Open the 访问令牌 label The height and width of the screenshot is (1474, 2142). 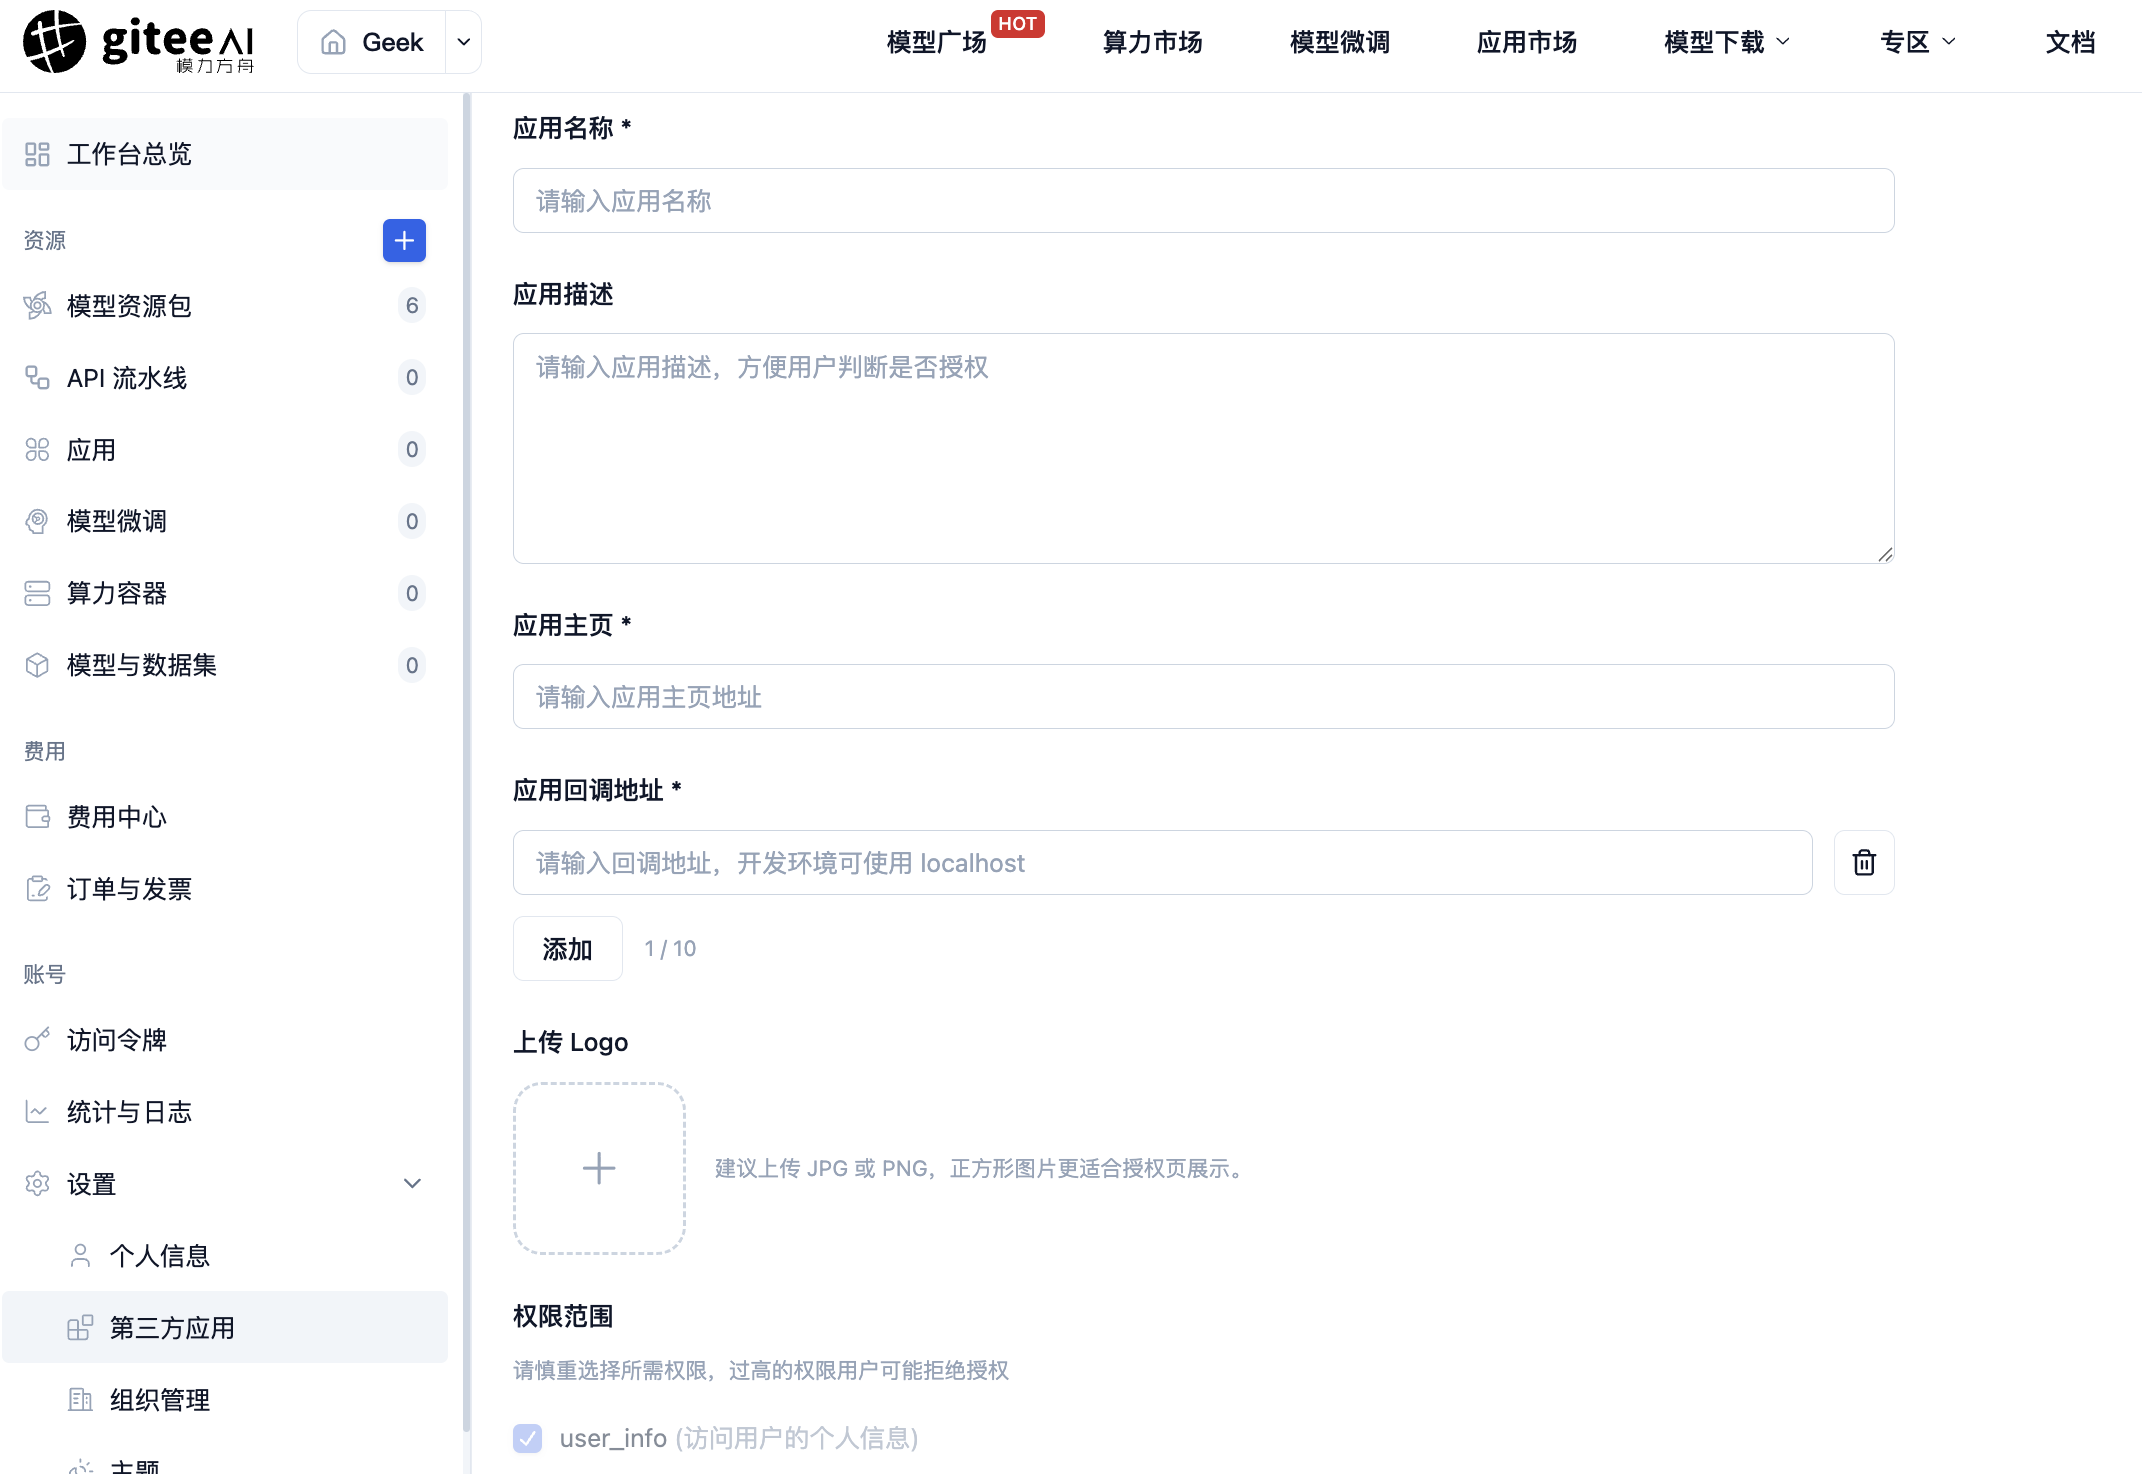[x=117, y=1041]
